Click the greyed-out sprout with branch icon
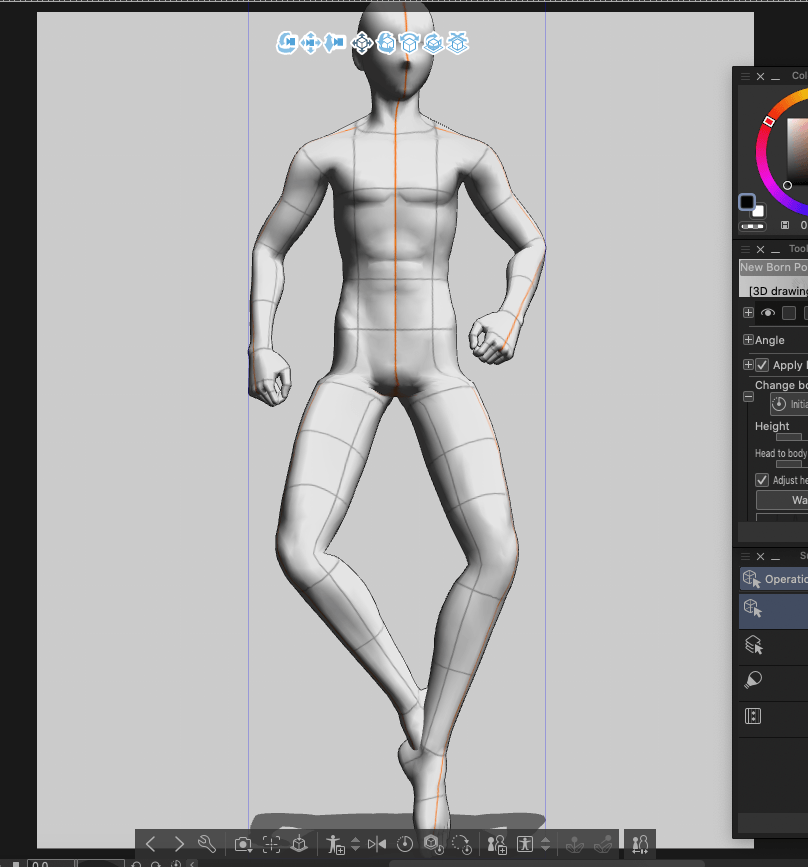 click(x=603, y=844)
